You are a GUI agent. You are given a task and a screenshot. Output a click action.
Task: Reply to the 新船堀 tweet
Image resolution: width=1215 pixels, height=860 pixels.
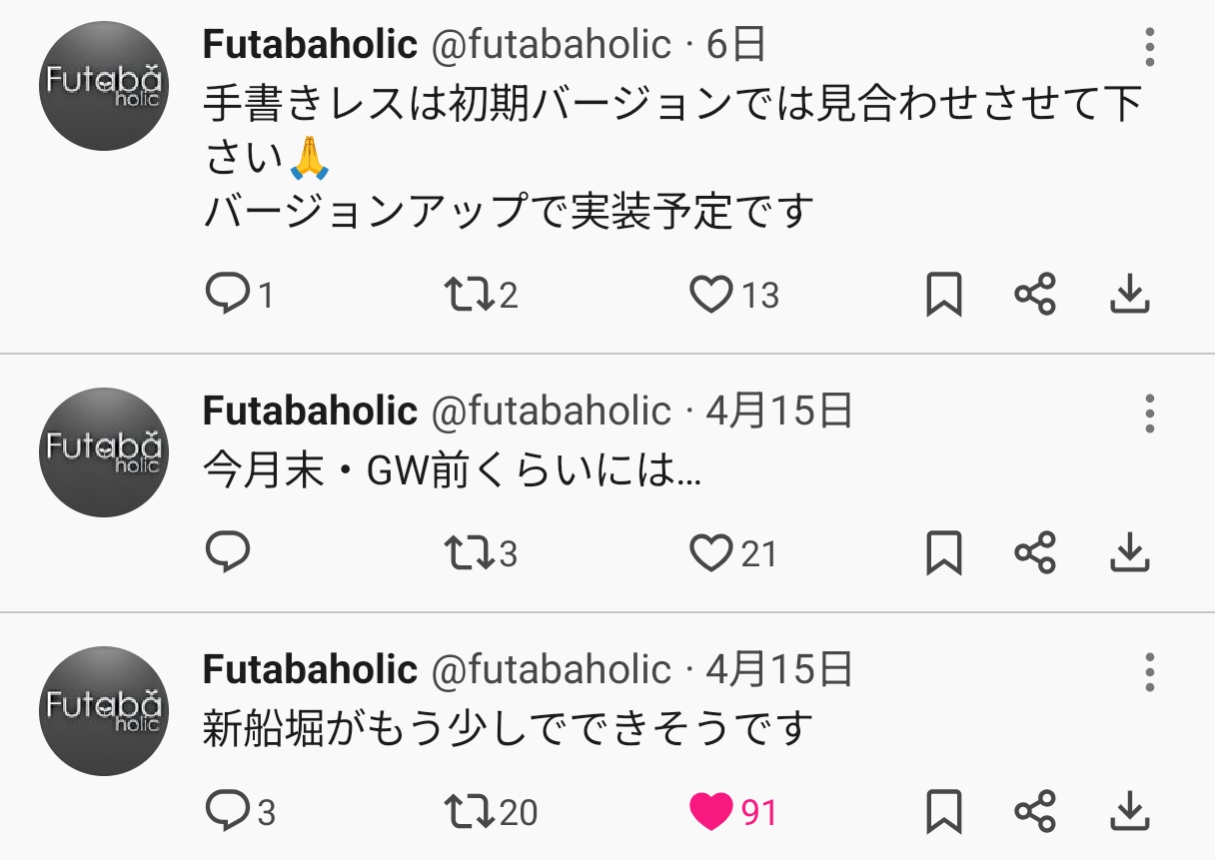click(x=227, y=811)
